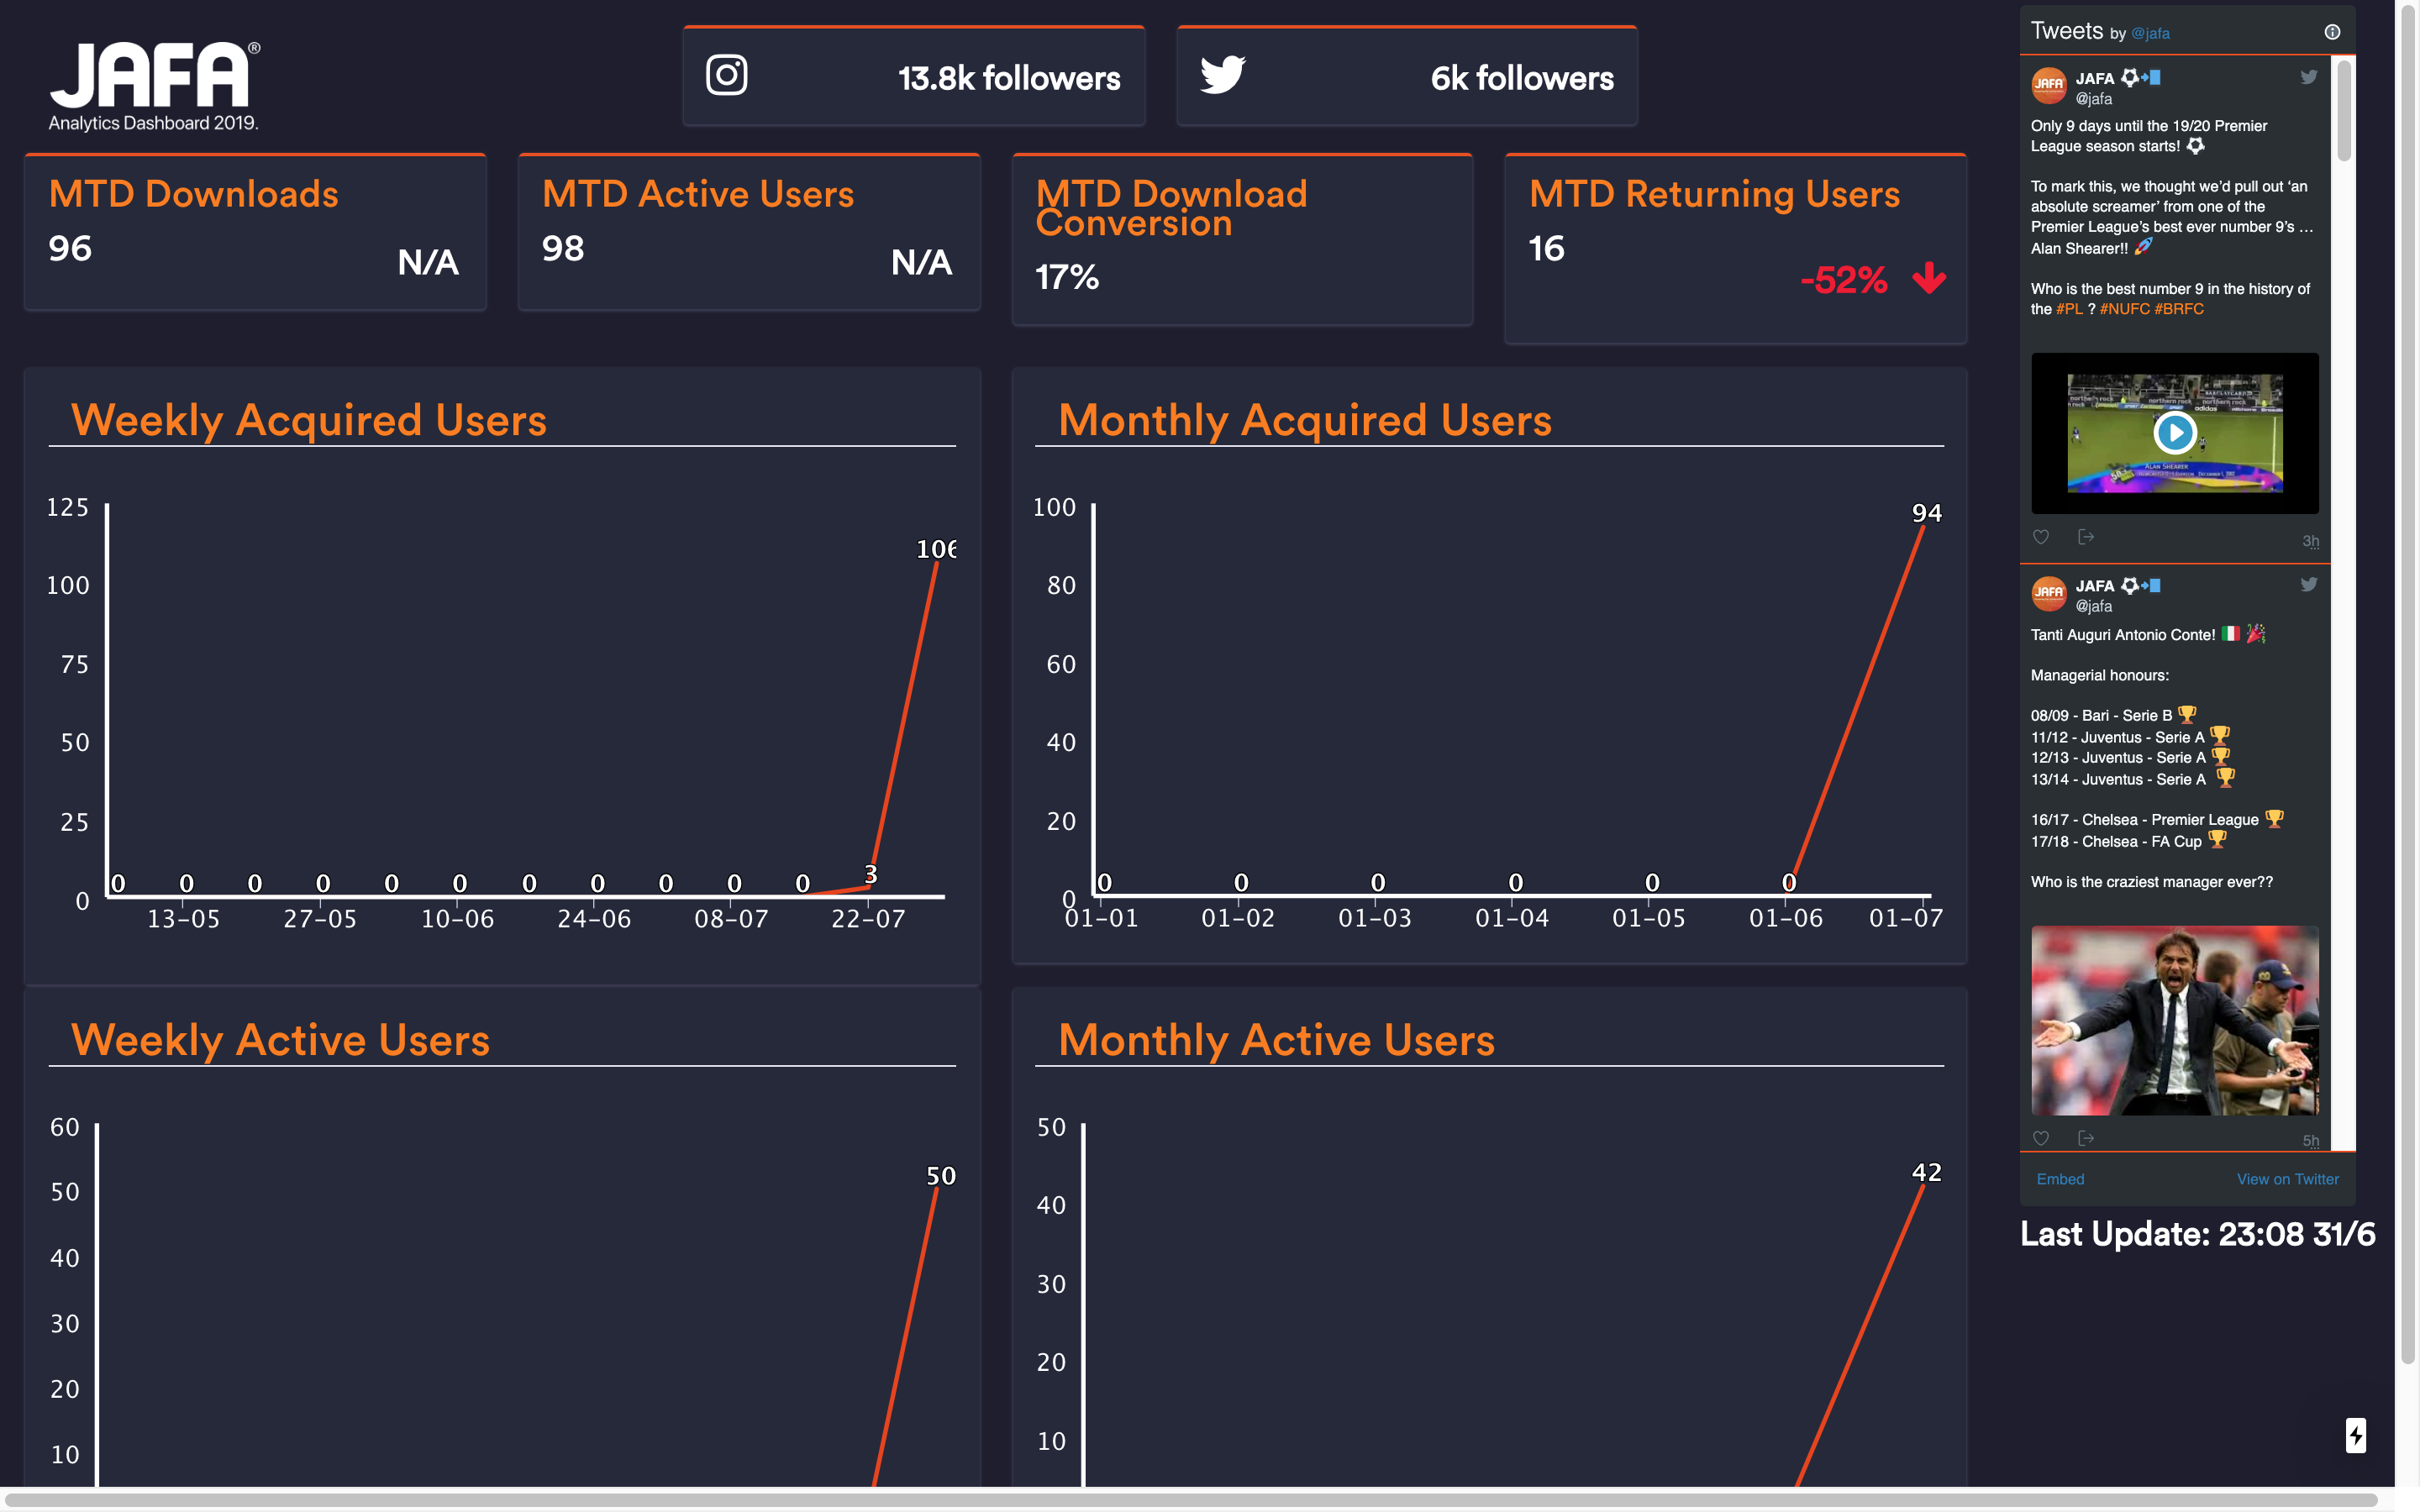Click the horizontal page scrollbar
The width and height of the screenshot is (2420, 1512).
click(1190, 1500)
